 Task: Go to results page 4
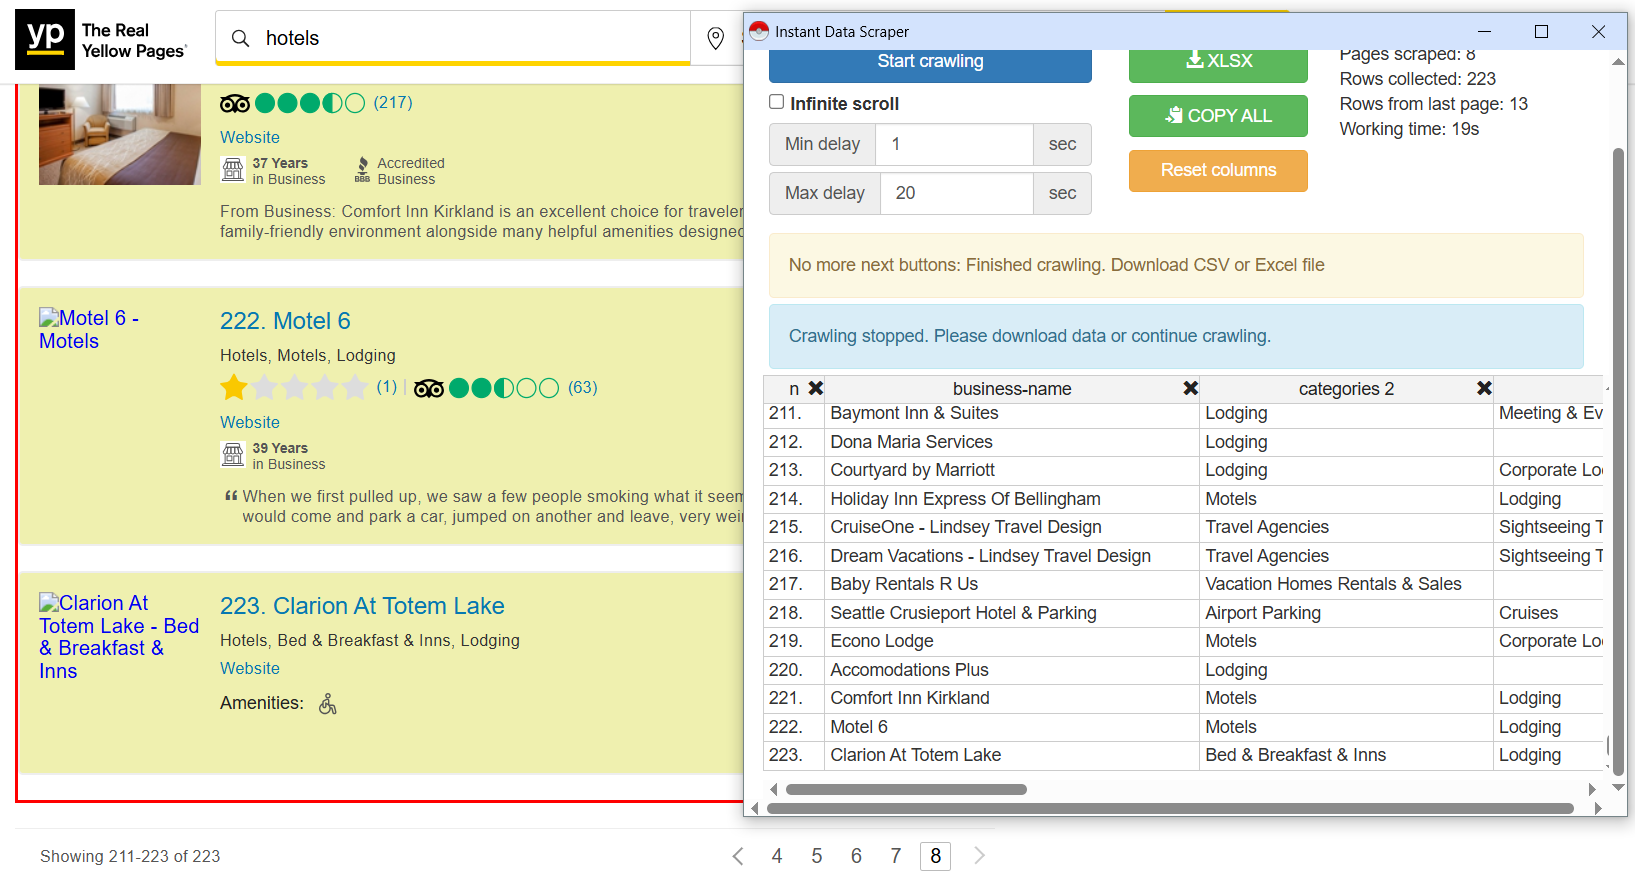tap(777, 856)
